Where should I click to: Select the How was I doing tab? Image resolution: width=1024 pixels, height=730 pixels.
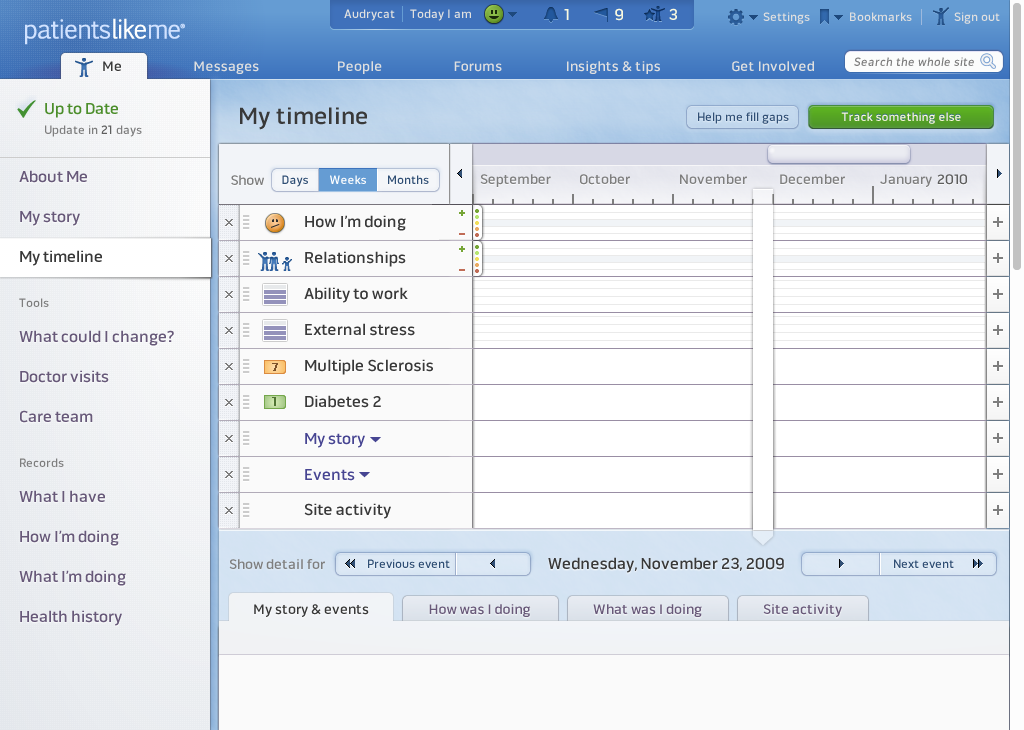(480, 609)
